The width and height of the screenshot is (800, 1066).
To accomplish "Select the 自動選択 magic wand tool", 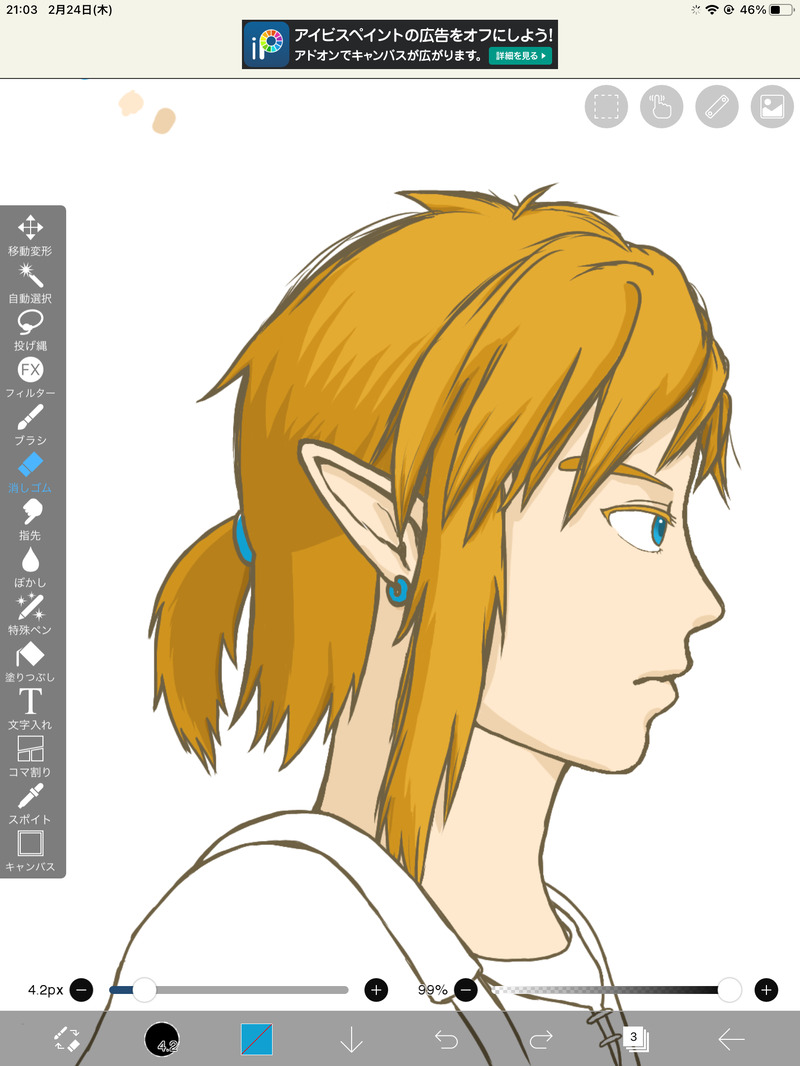I will point(30,283).
